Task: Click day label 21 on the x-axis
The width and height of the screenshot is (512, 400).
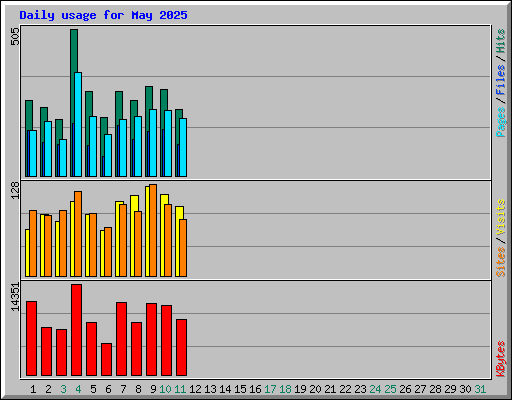Action: coord(330,389)
